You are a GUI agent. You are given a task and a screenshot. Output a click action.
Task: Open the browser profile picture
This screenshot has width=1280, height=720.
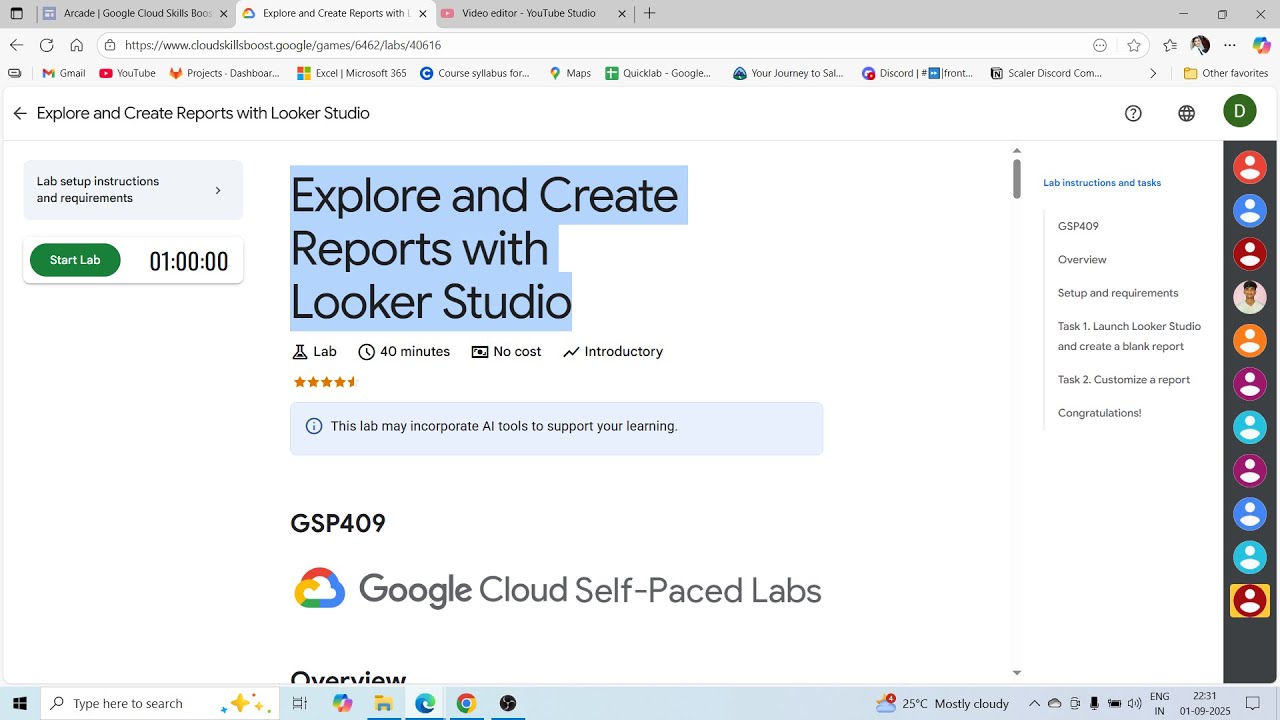point(1200,45)
